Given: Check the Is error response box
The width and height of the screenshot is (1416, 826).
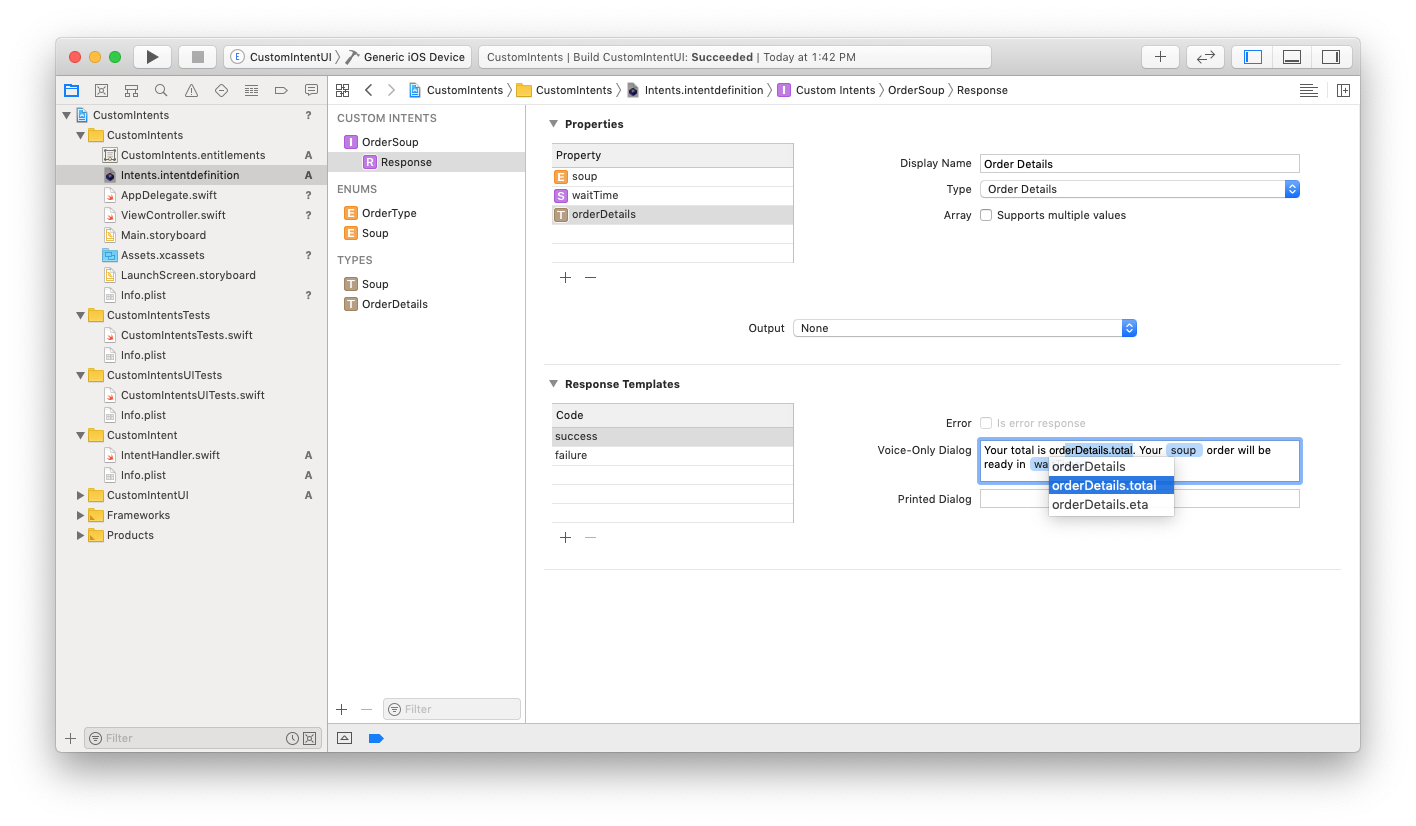Looking at the screenshot, I should tap(985, 422).
